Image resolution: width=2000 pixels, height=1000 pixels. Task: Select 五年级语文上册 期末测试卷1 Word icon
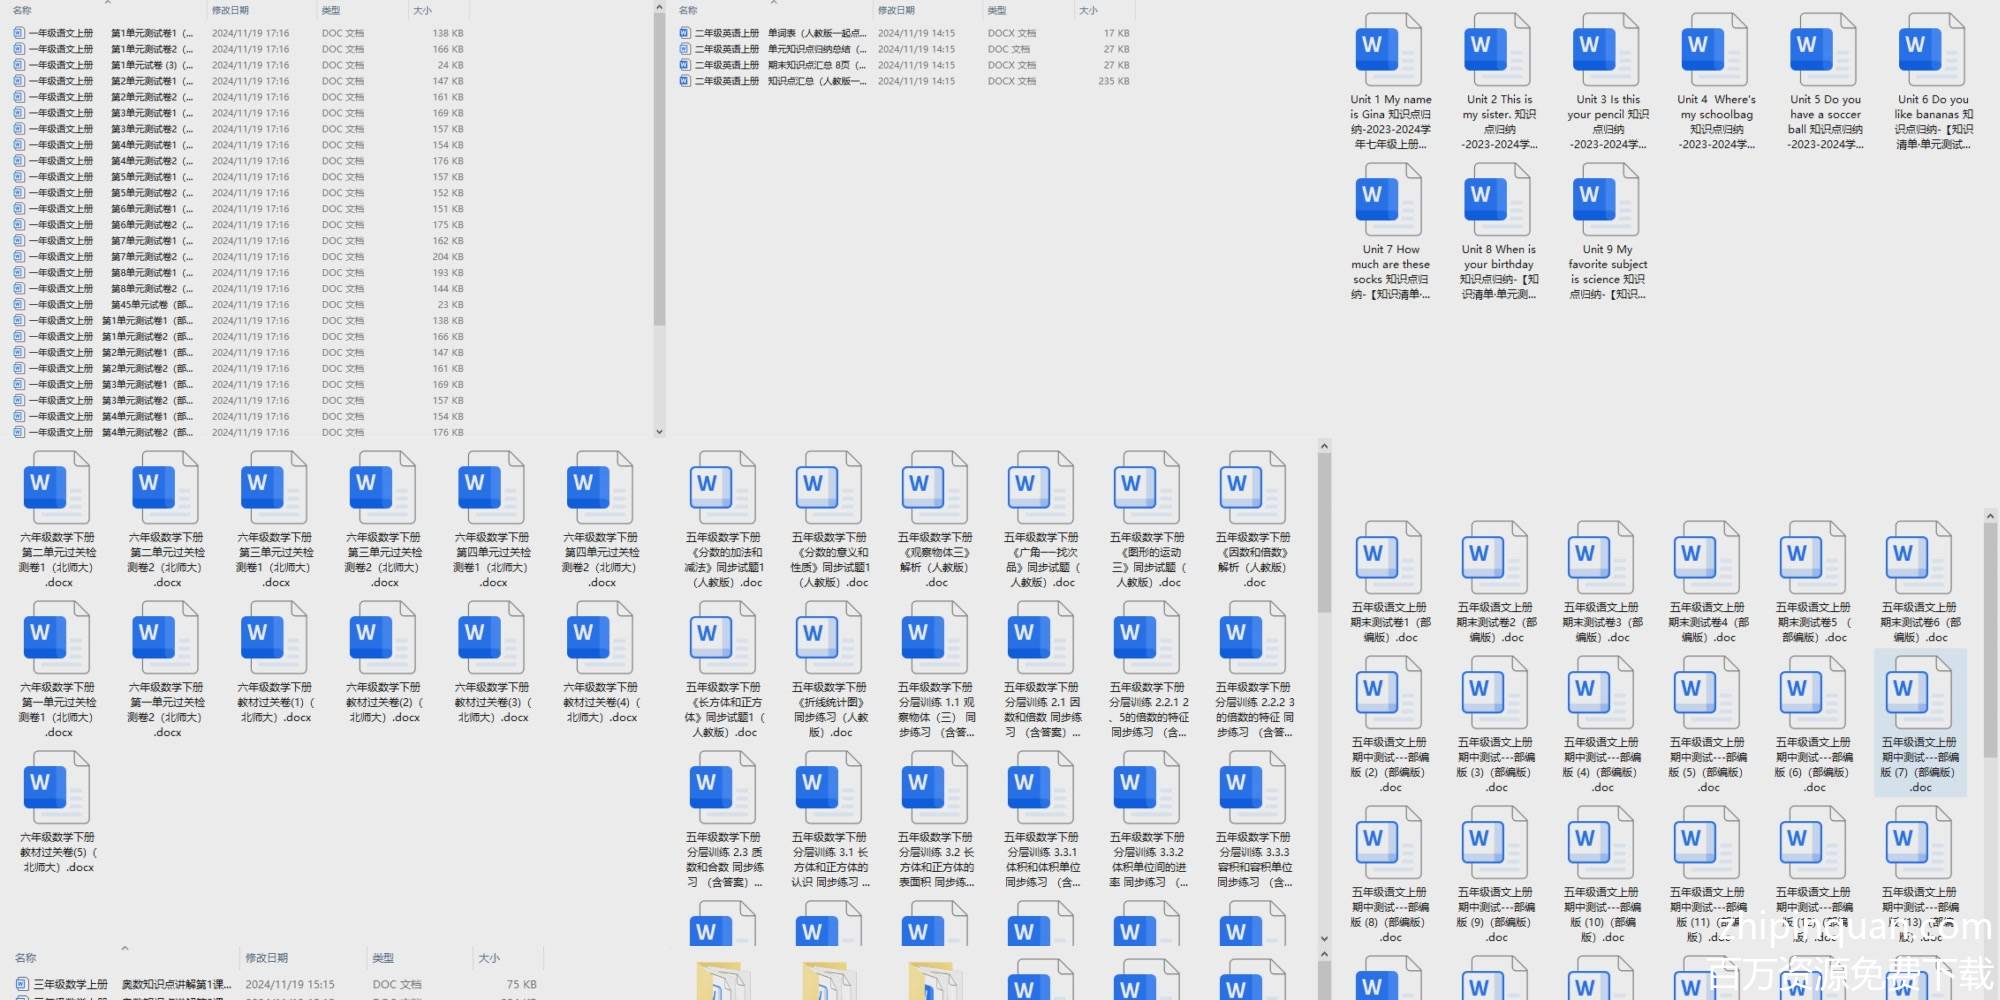(x=1389, y=560)
